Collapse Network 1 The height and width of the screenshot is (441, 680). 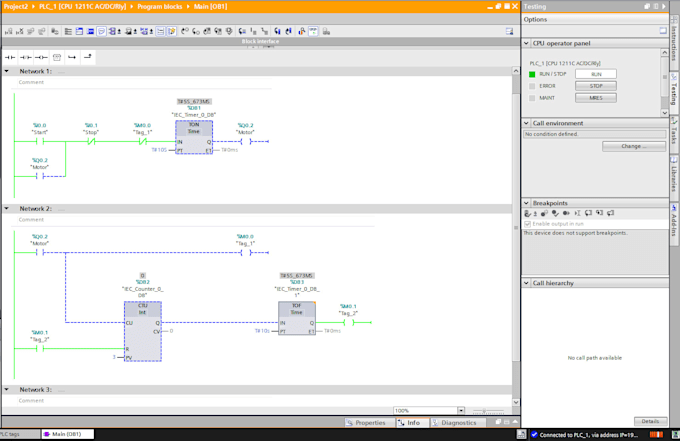7,71
